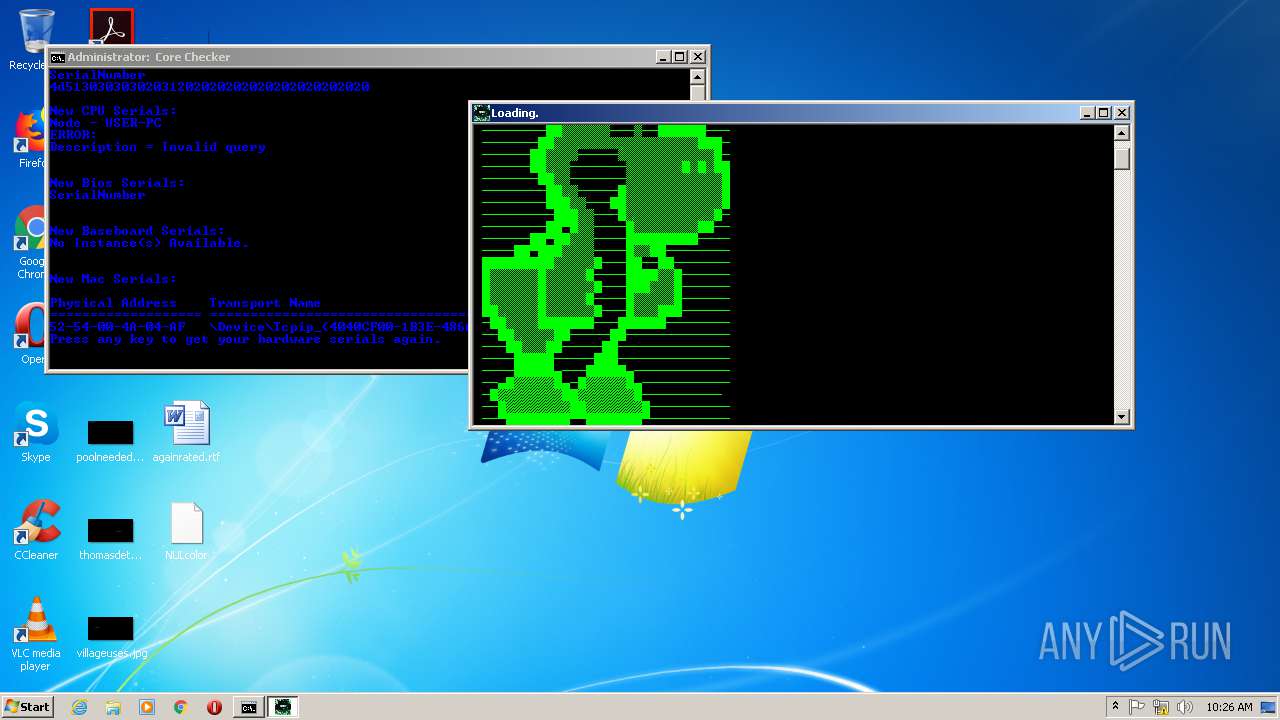The height and width of the screenshot is (720, 1280).
Task: Click the Loading window scrollbar thumb
Action: click(1122, 159)
